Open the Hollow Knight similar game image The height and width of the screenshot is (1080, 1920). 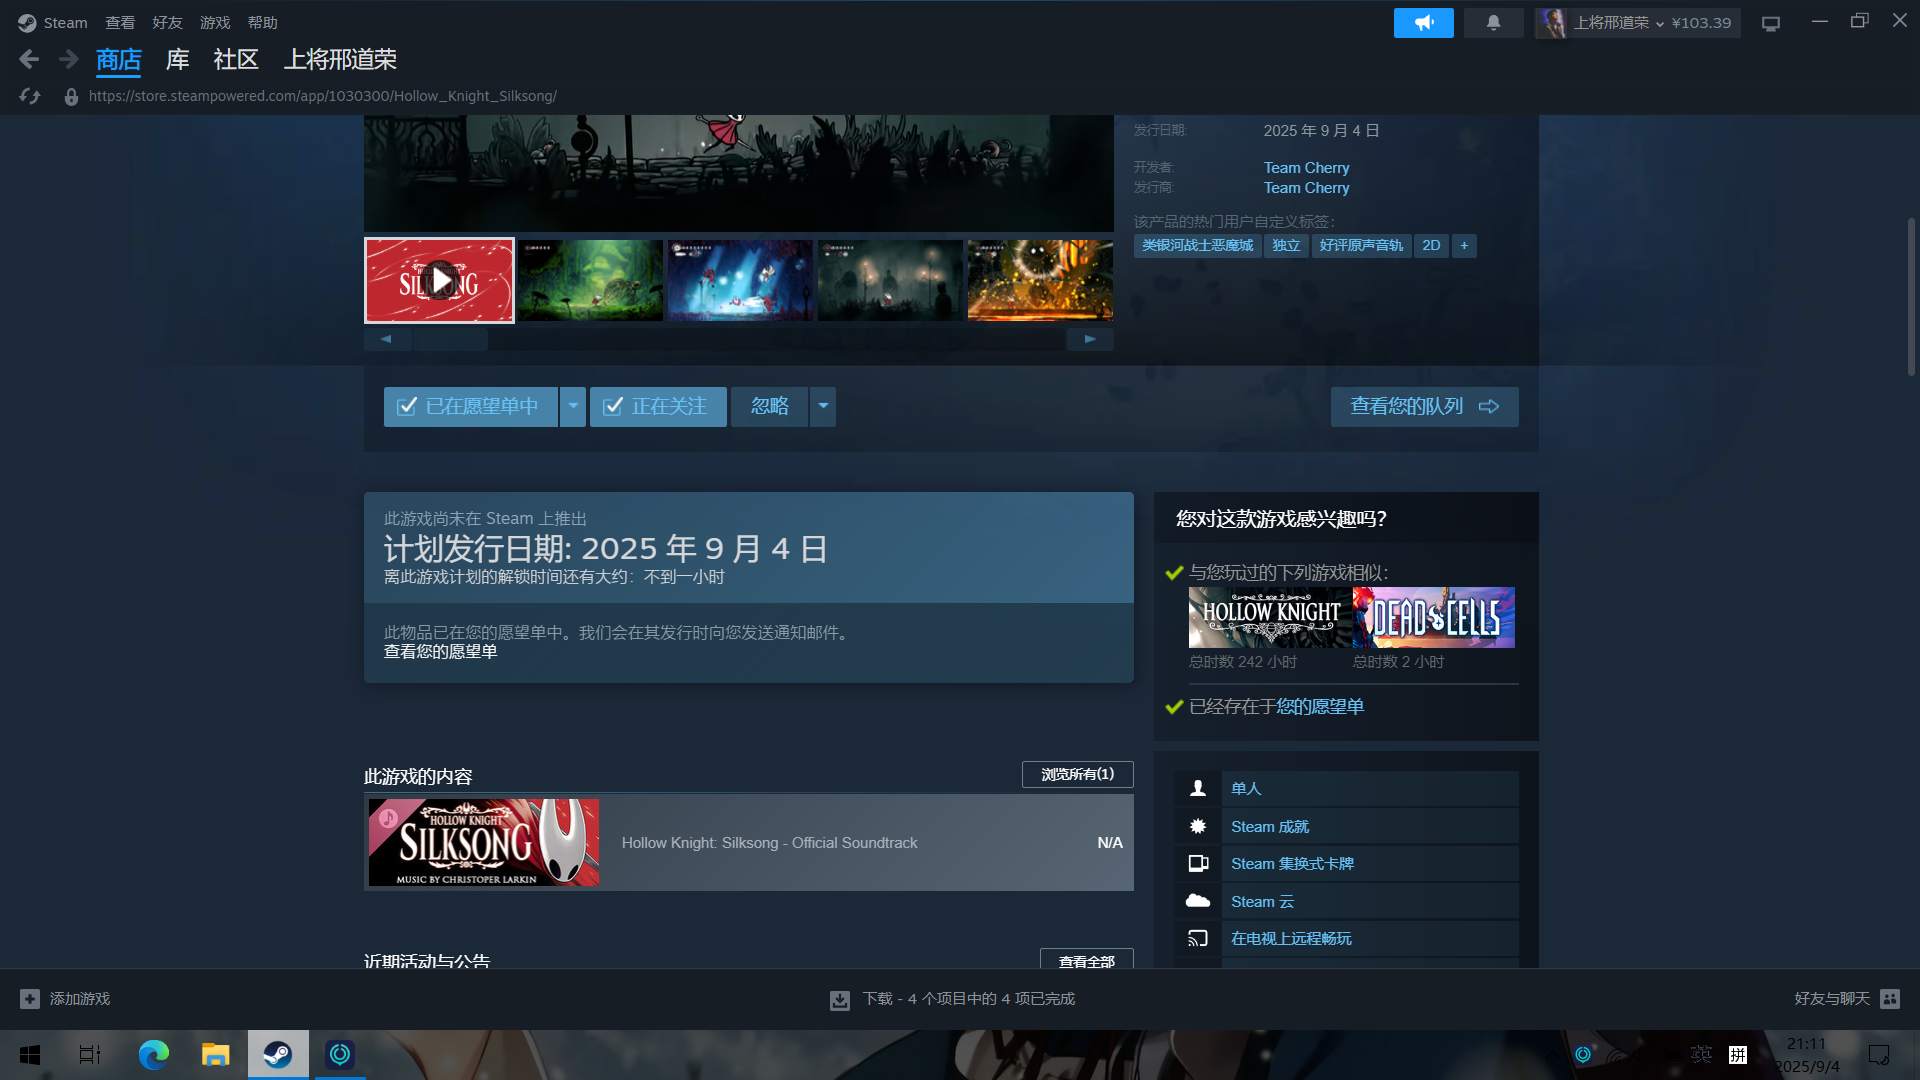[x=1270, y=618]
